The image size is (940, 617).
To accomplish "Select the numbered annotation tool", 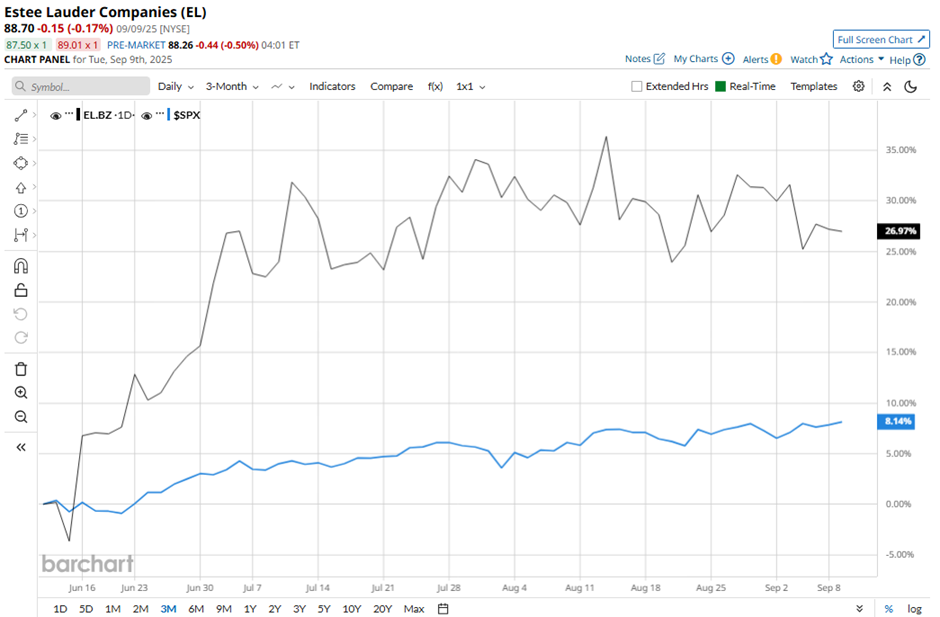I will pos(20,211).
